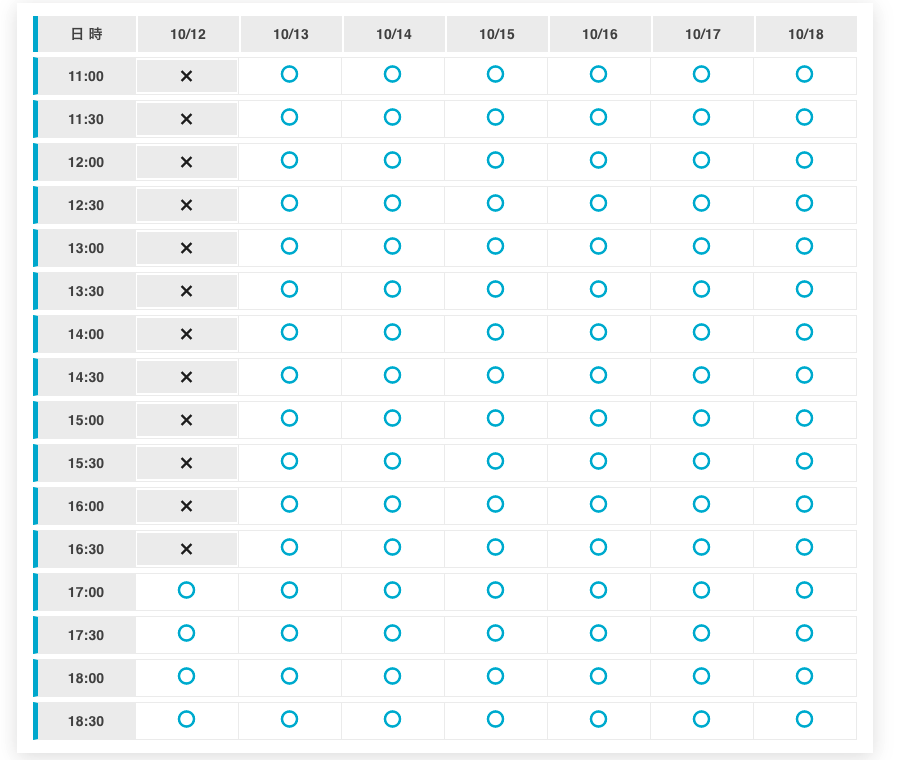Click the 12:00 time row label

87,162
